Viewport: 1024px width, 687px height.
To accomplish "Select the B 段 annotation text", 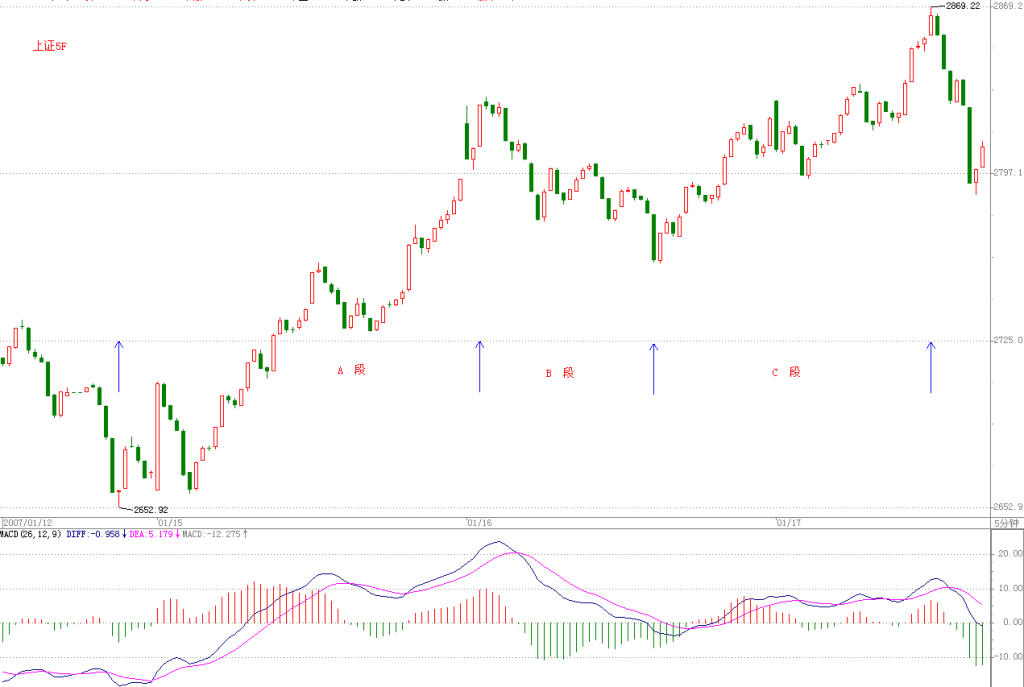I will [x=560, y=373].
